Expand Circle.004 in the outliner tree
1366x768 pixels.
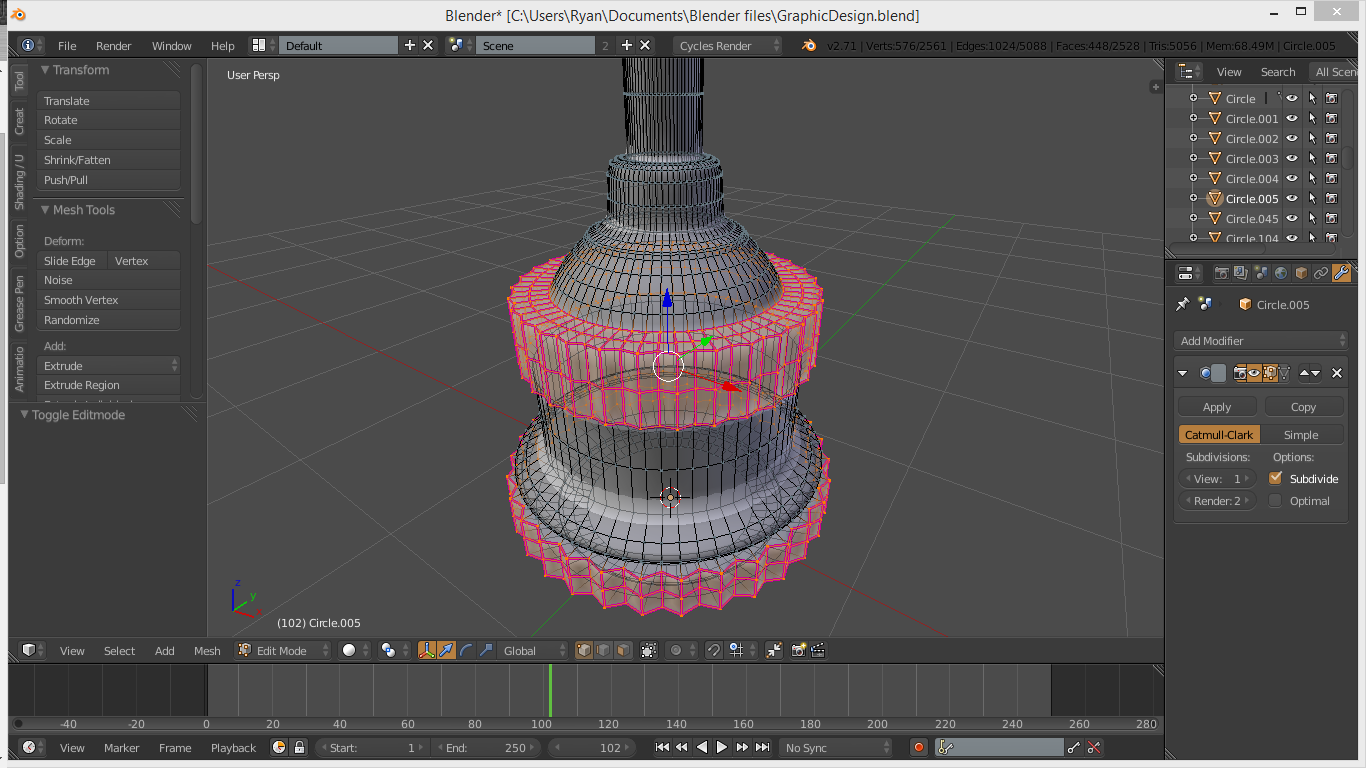(1192, 178)
